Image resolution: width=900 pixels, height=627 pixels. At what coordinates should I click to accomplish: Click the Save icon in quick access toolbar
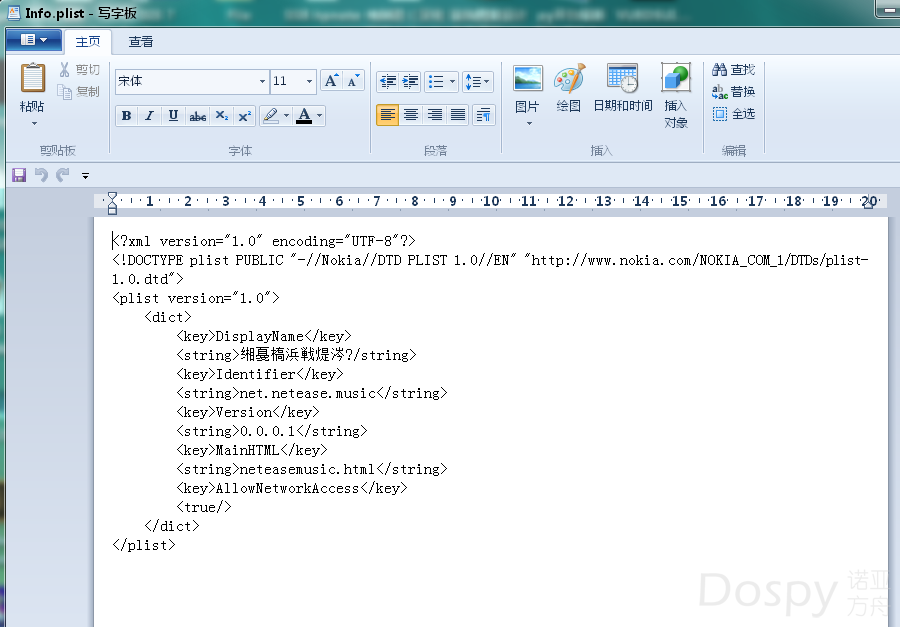19,175
